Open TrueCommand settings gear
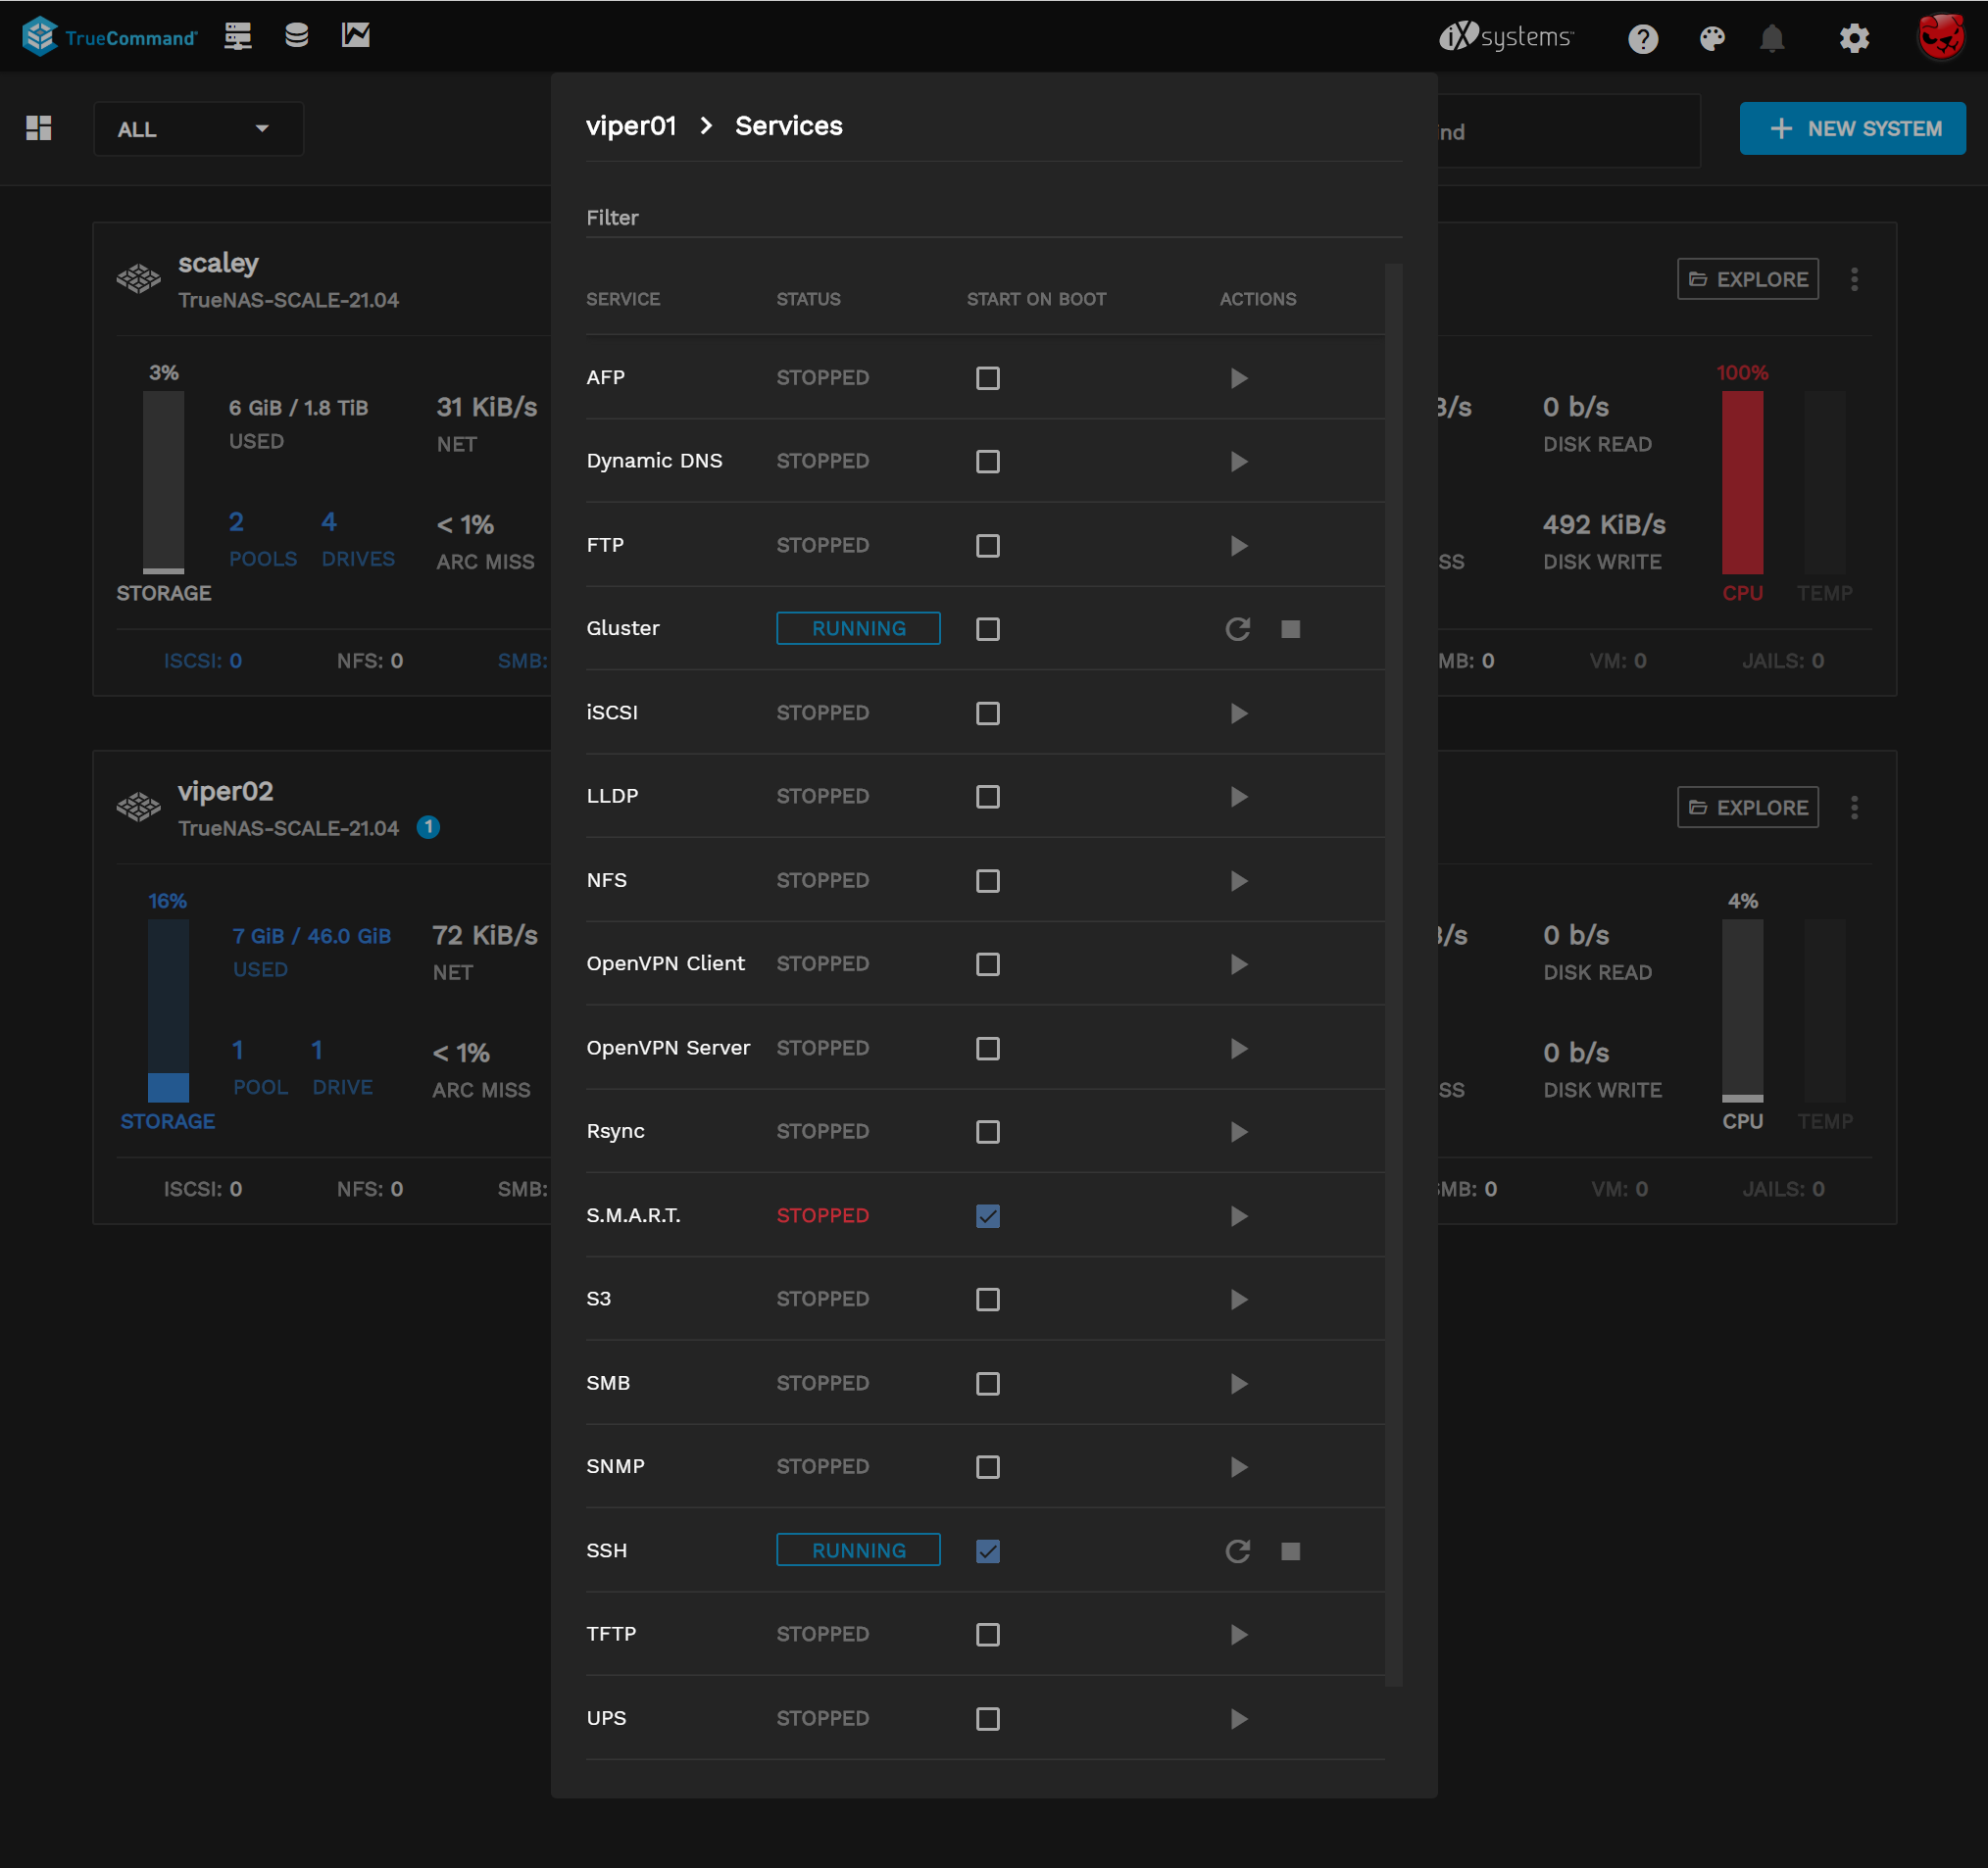1988x1868 pixels. coord(1853,39)
